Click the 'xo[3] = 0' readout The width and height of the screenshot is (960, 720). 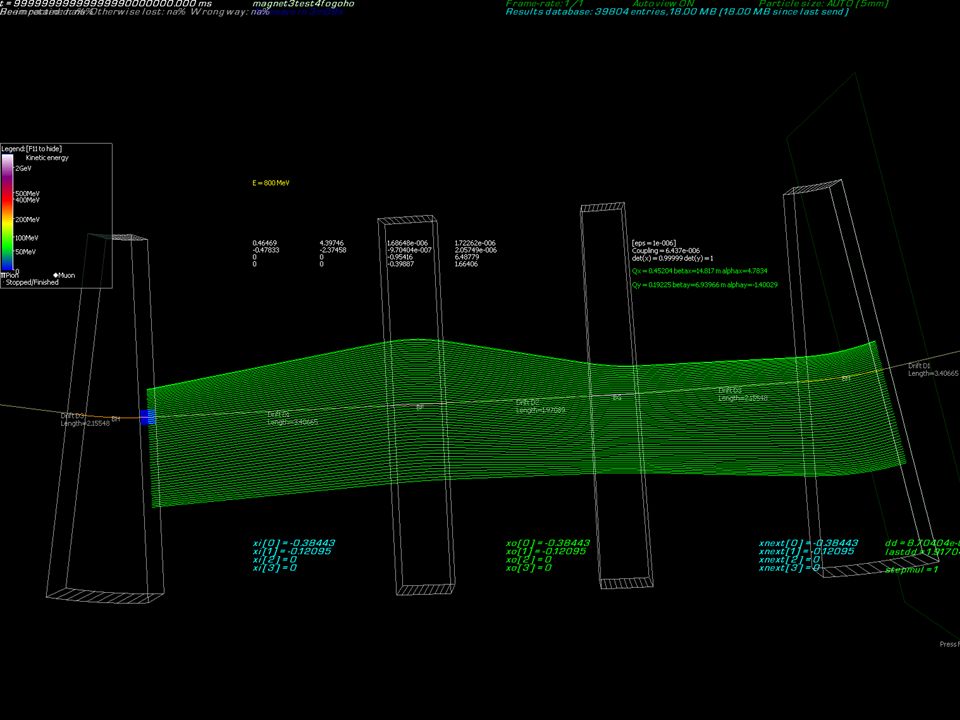pos(528,568)
